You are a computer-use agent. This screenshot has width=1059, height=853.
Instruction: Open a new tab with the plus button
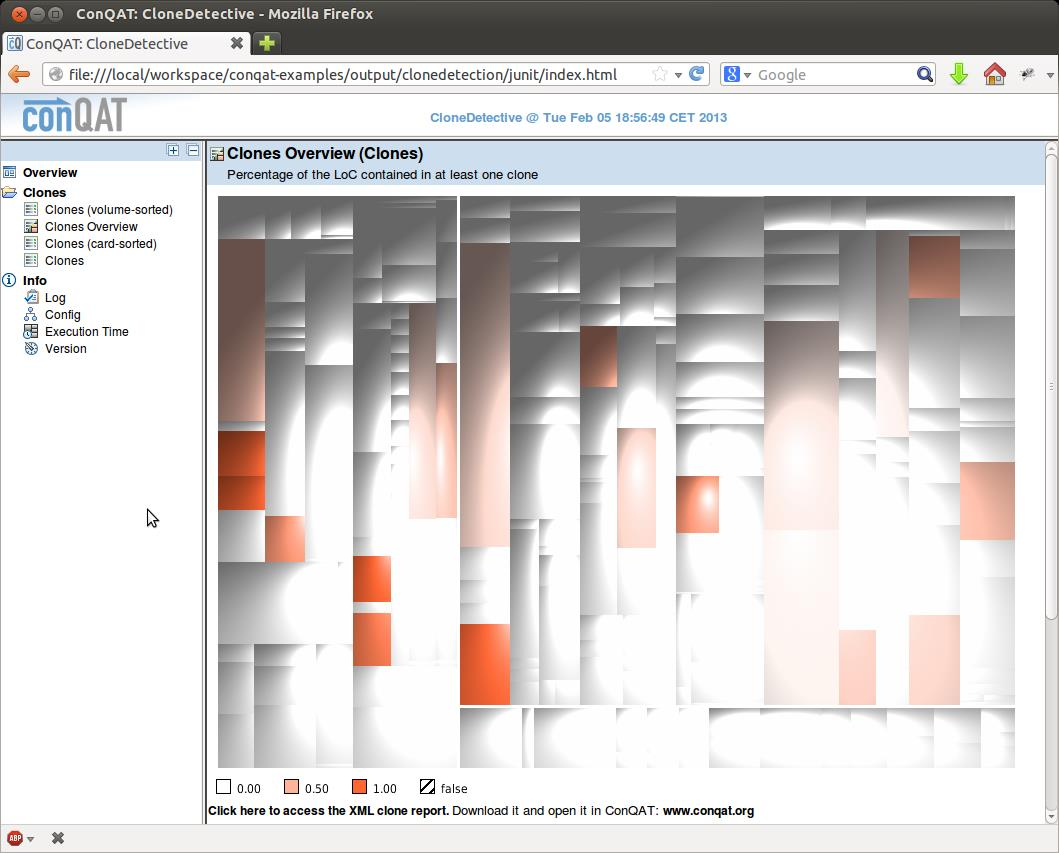[x=267, y=43]
